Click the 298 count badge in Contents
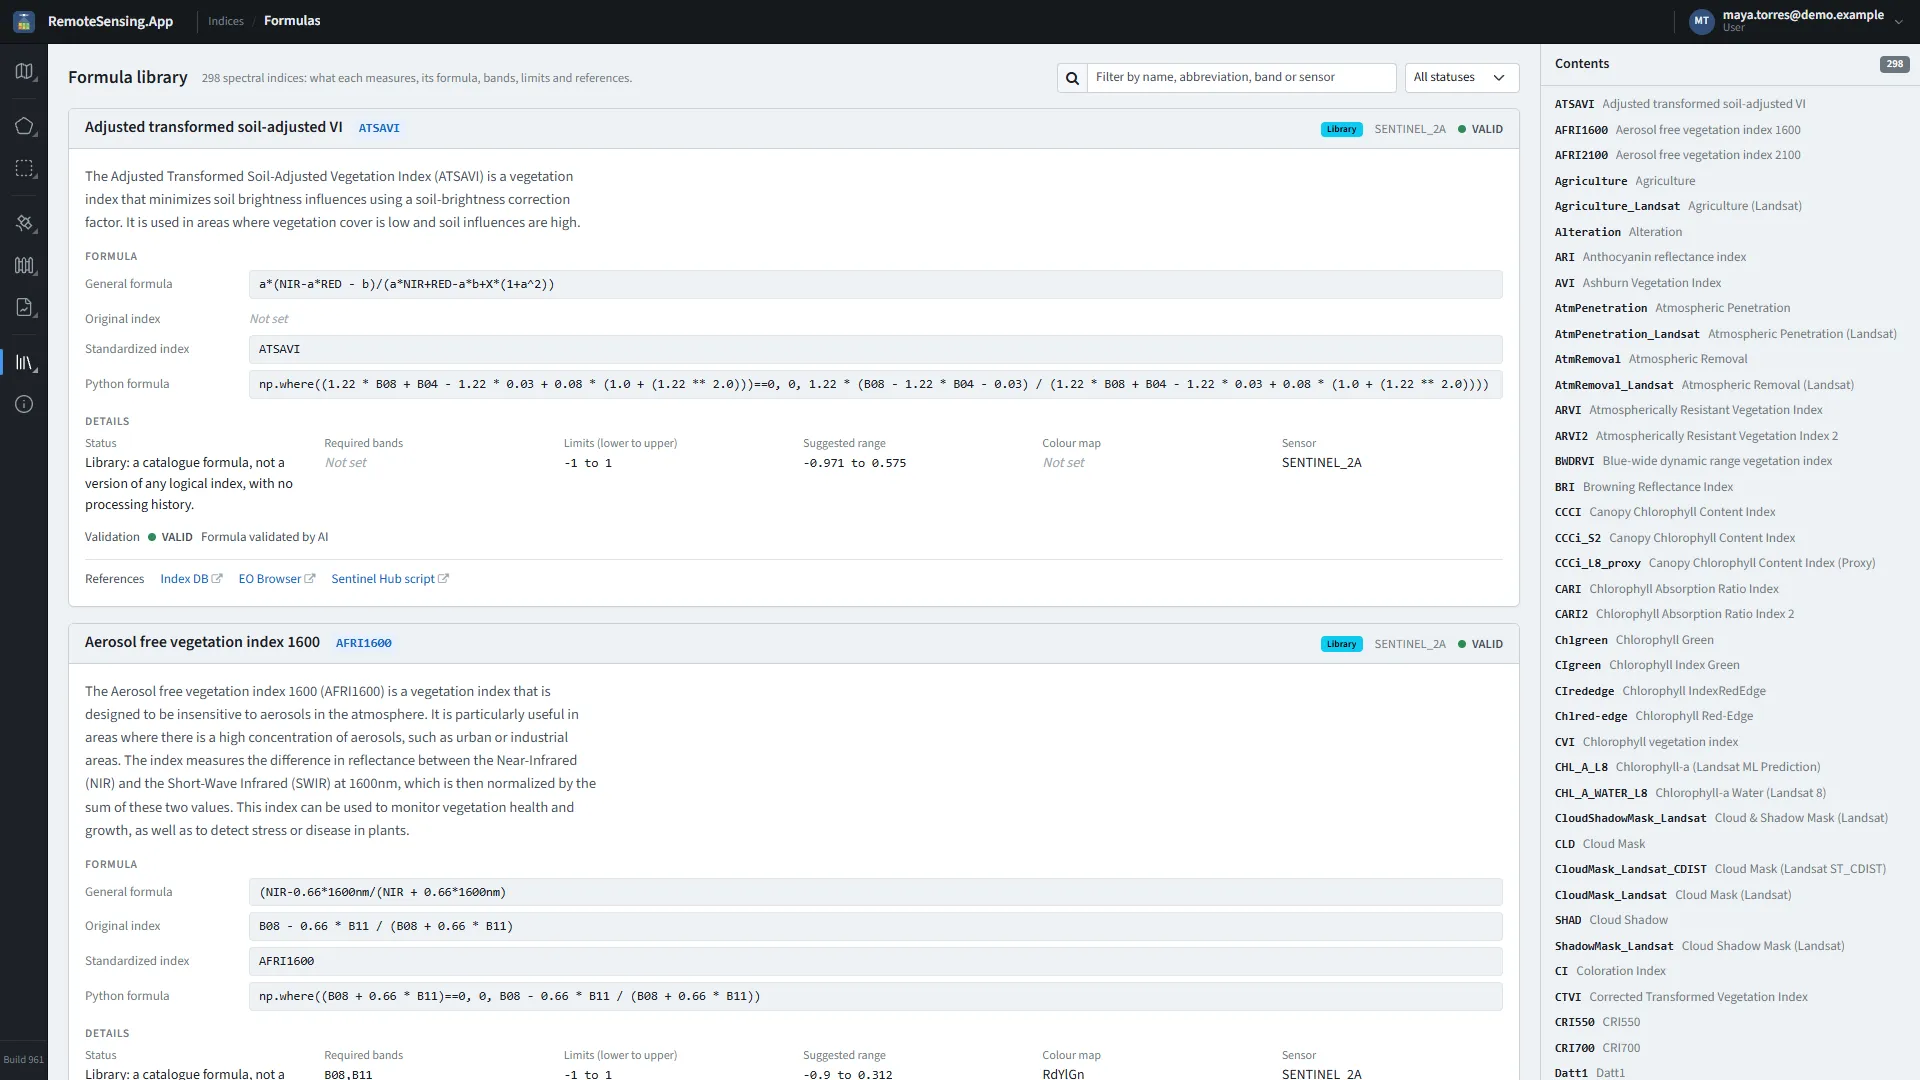The width and height of the screenshot is (1920, 1080). pos(1894,64)
